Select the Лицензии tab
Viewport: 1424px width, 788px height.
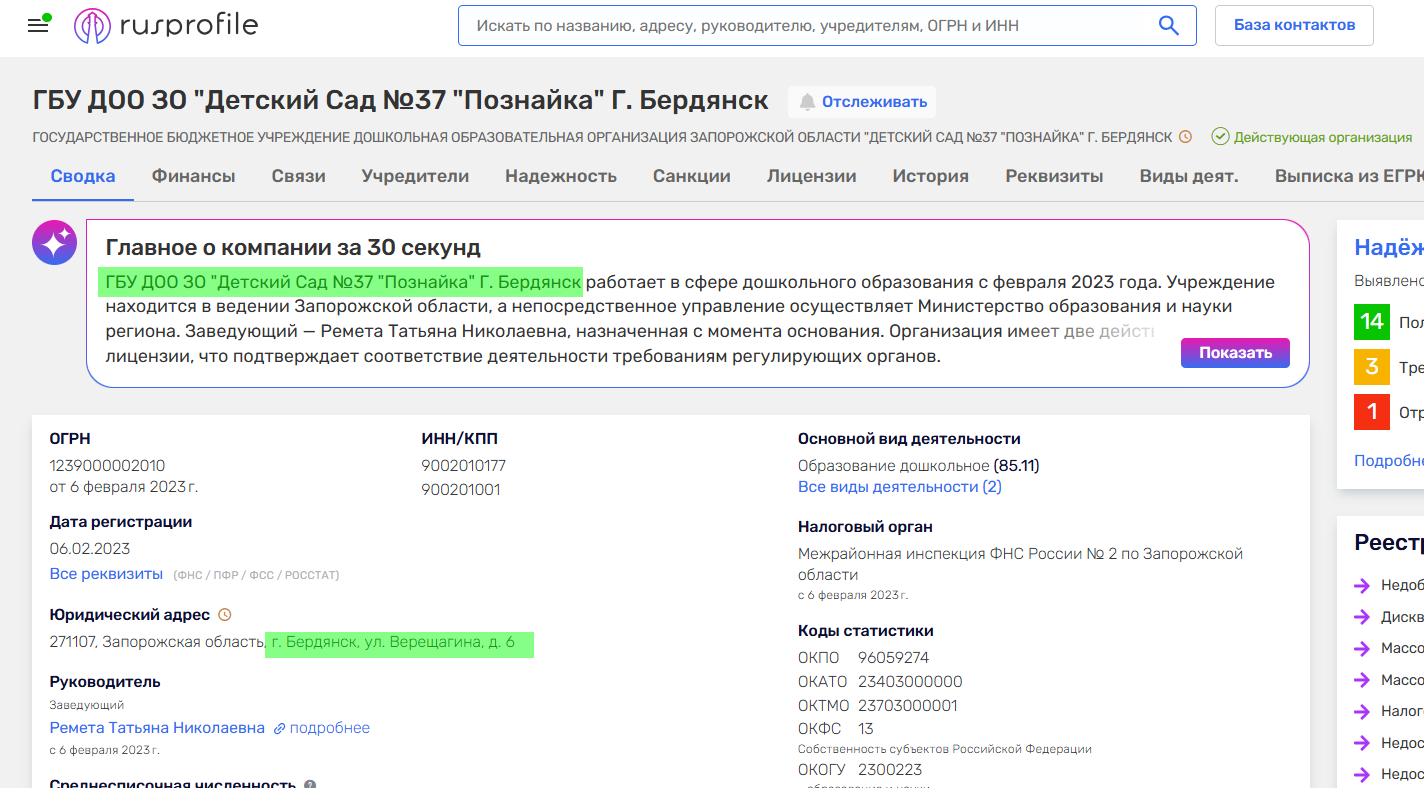(810, 175)
